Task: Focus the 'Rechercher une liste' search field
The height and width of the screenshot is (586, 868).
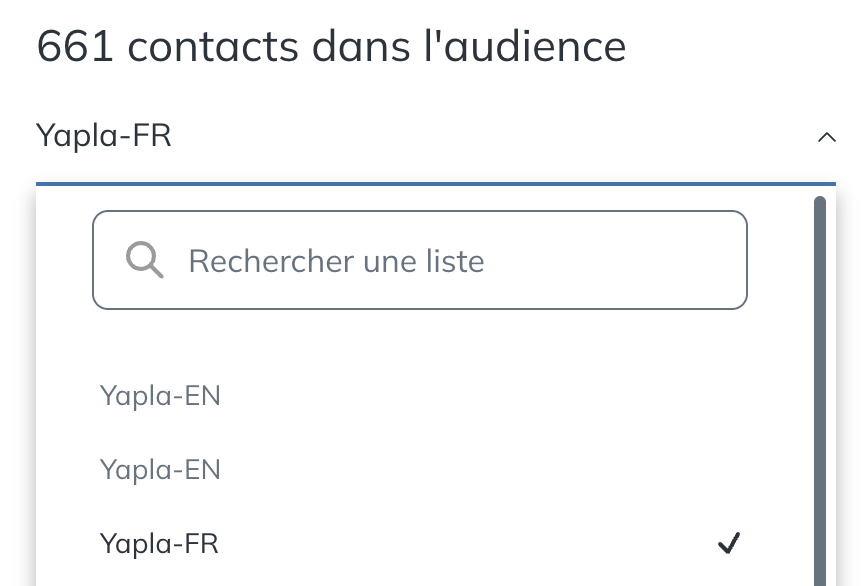Action: pyautogui.click(x=420, y=260)
